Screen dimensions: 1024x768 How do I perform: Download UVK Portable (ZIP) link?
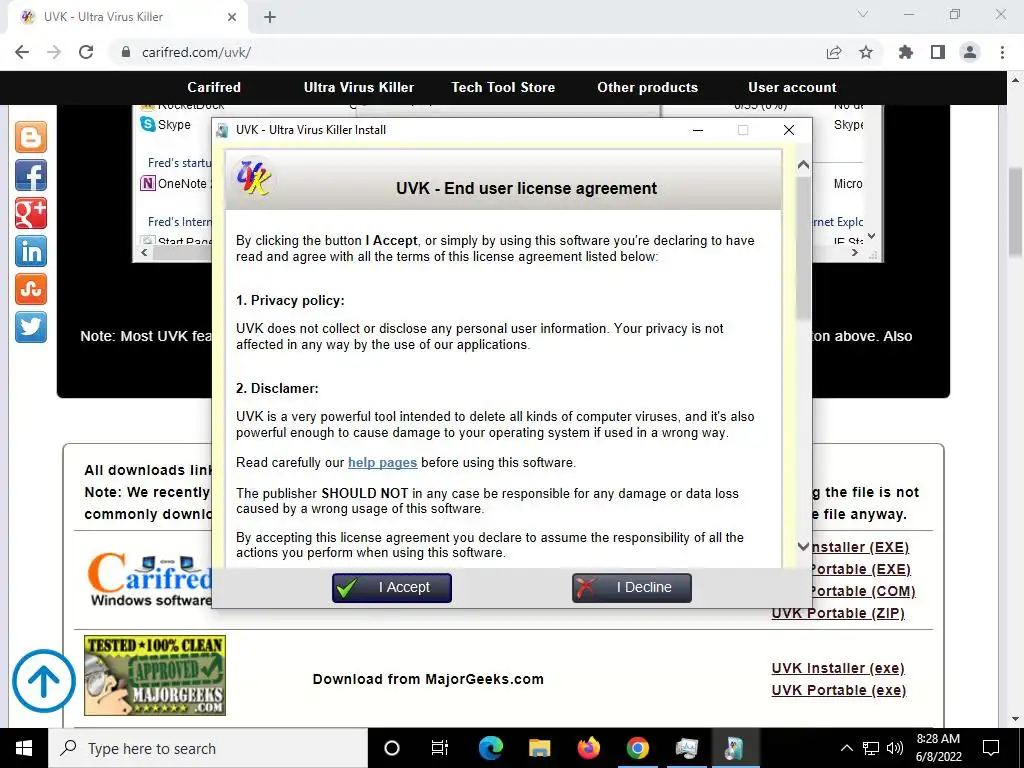point(838,613)
